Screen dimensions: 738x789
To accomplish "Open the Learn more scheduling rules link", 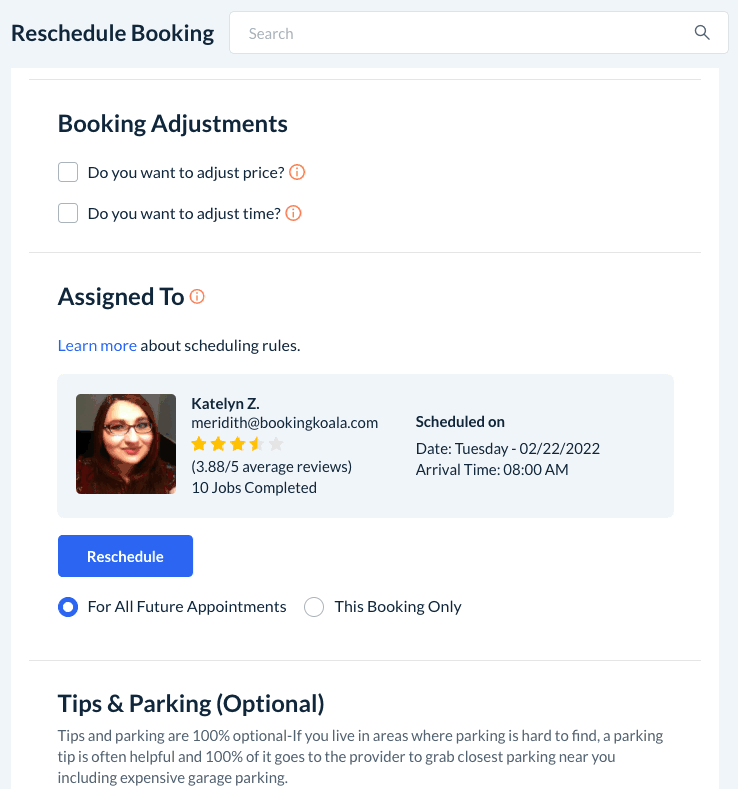I will click(x=97, y=346).
